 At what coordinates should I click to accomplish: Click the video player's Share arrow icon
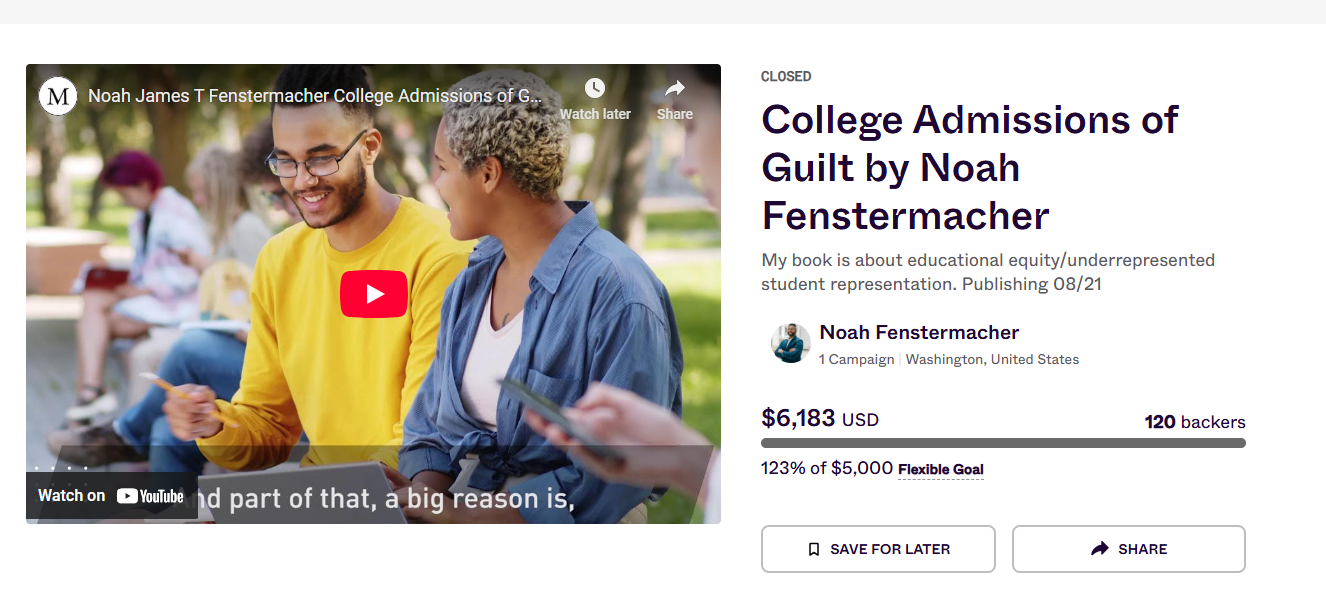[675, 89]
